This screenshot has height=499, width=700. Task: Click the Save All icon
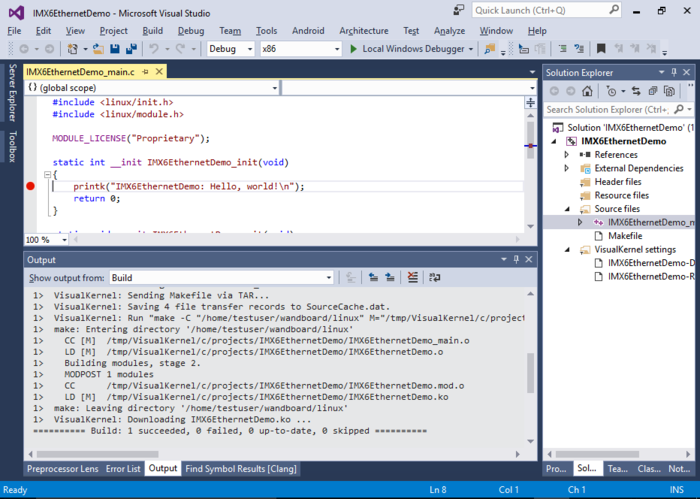(x=131, y=49)
